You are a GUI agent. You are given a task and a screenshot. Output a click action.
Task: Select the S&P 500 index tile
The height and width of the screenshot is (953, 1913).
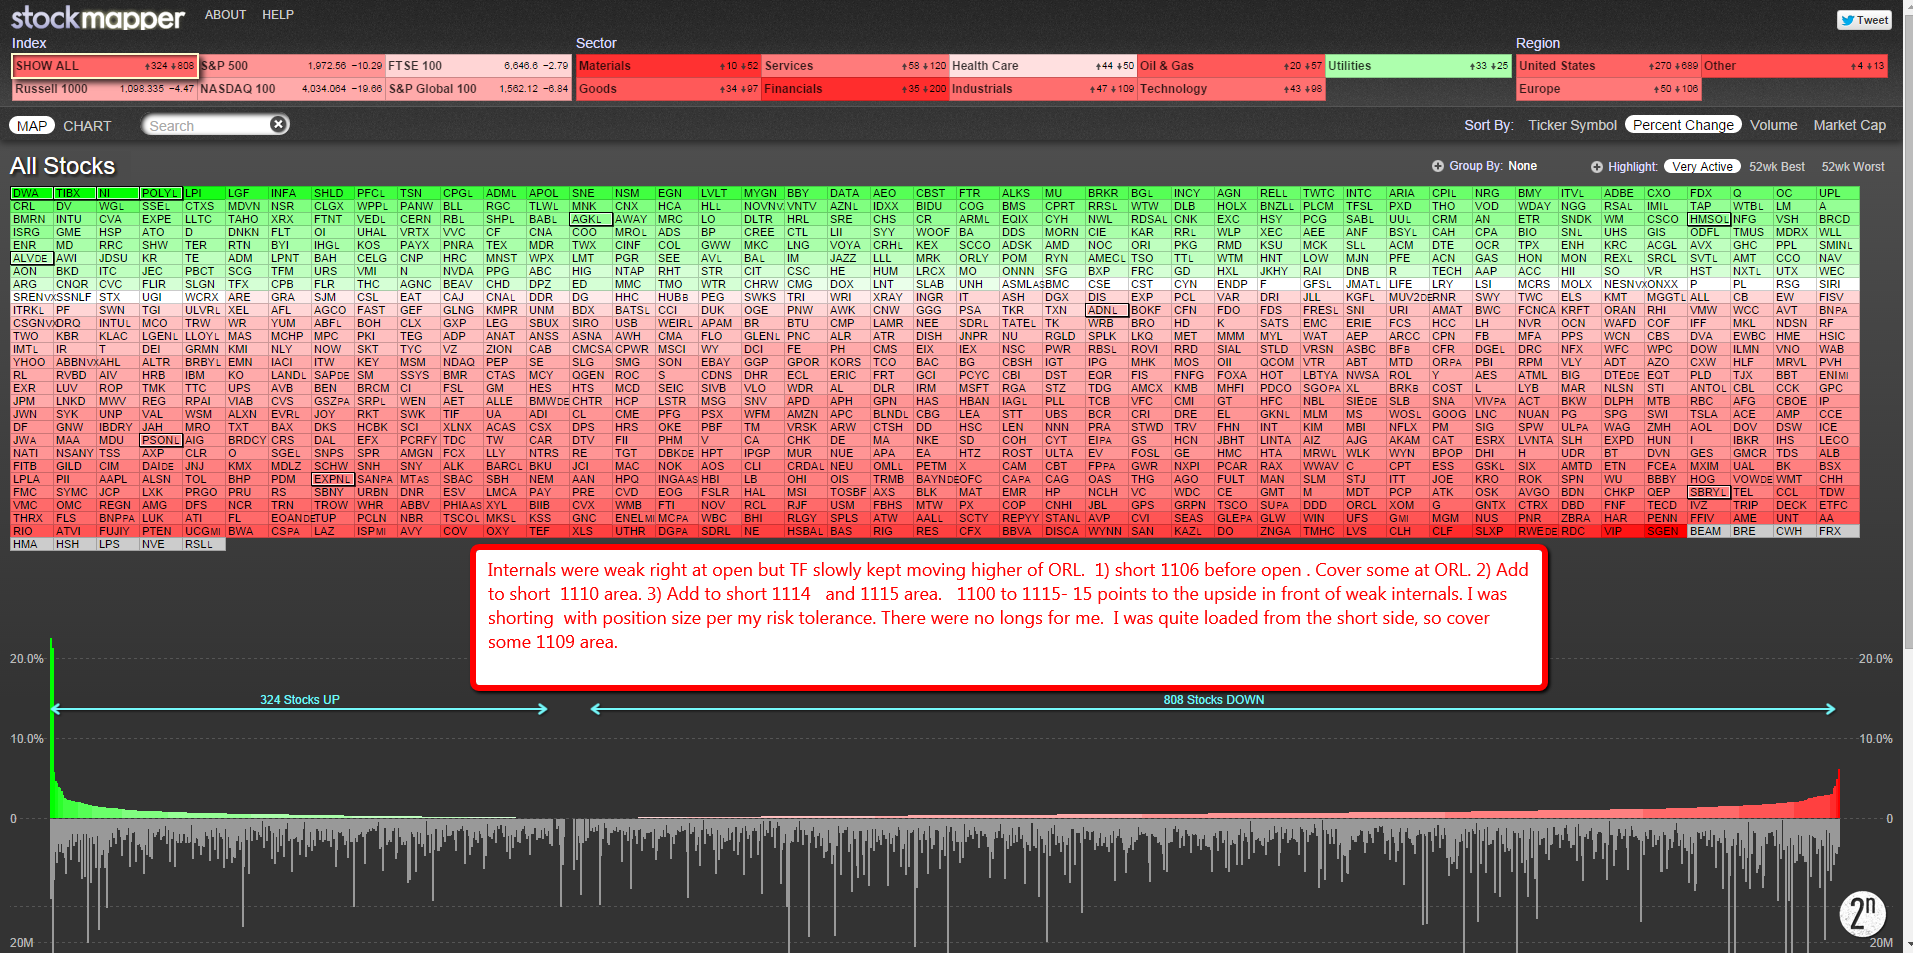[291, 66]
